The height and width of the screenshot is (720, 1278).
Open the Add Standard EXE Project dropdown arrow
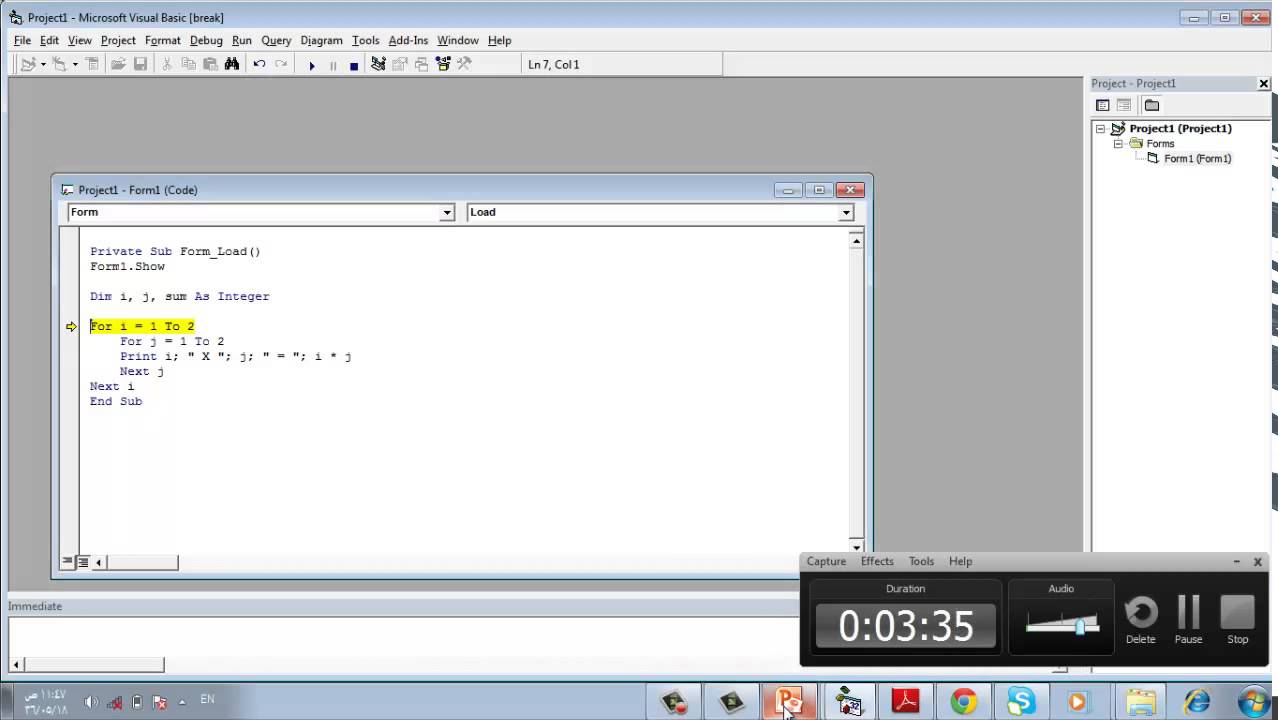[42, 64]
